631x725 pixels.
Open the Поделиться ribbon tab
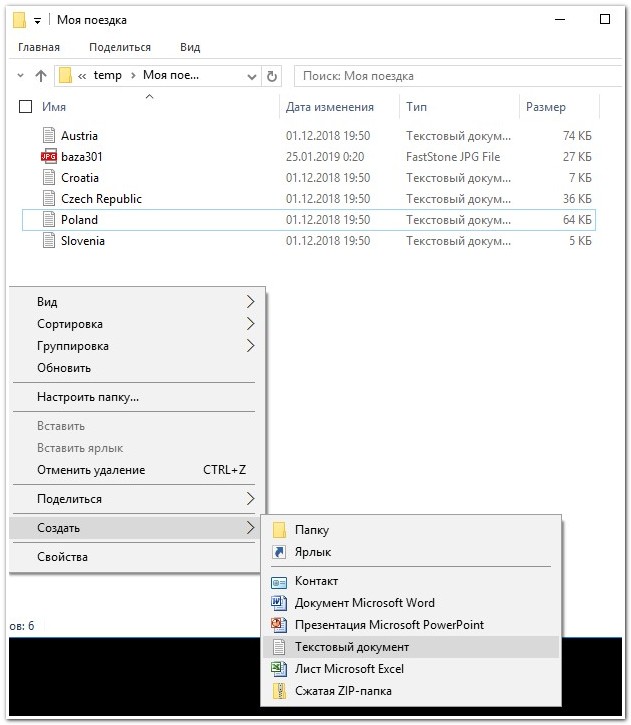[120, 47]
